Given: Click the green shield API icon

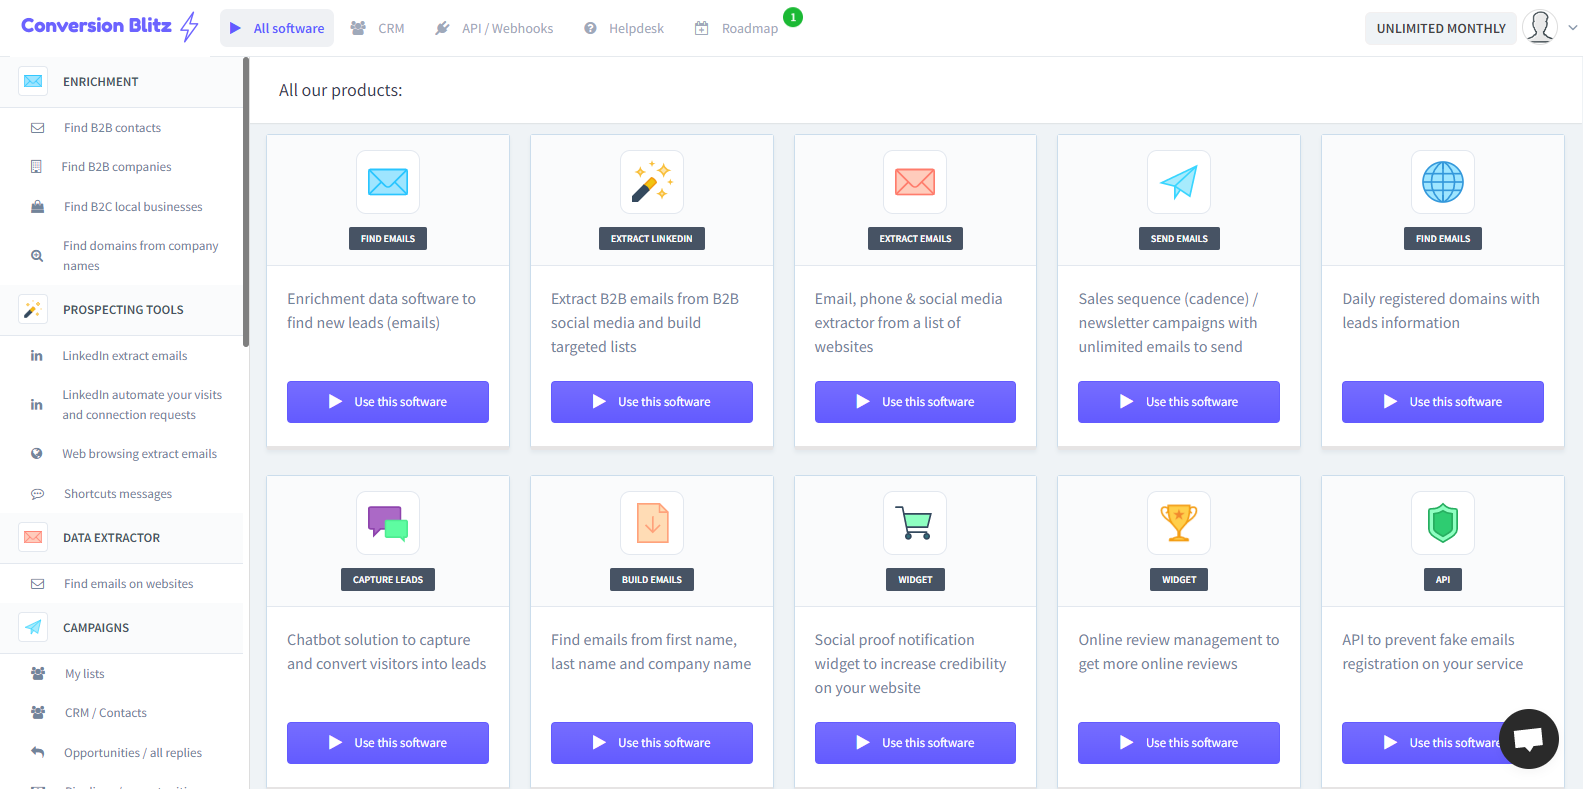Looking at the screenshot, I should 1443,523.
